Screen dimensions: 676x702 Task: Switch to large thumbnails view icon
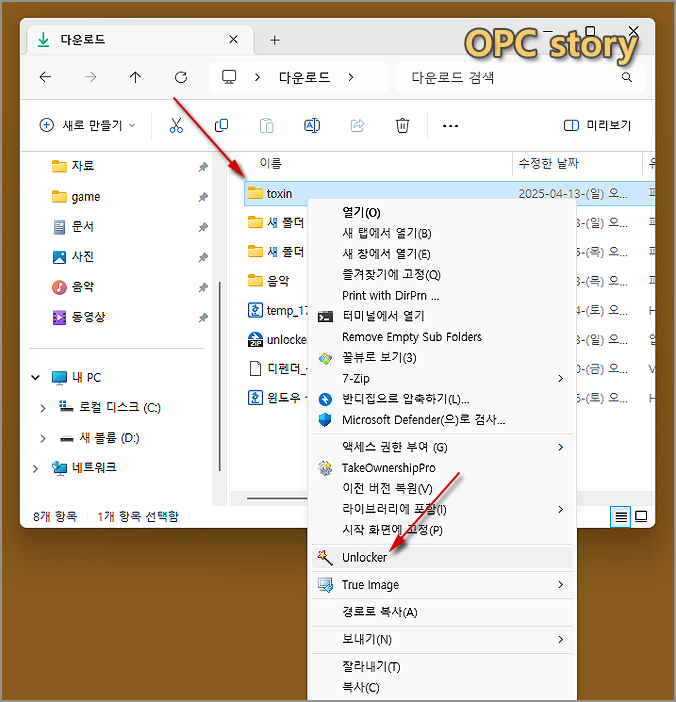click(641, 517)
